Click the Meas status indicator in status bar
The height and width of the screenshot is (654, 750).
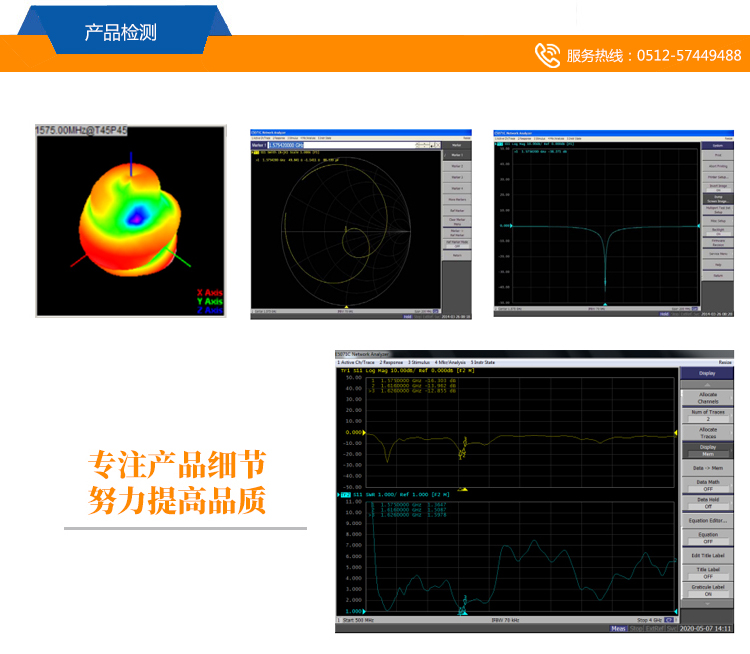(619, 629)
